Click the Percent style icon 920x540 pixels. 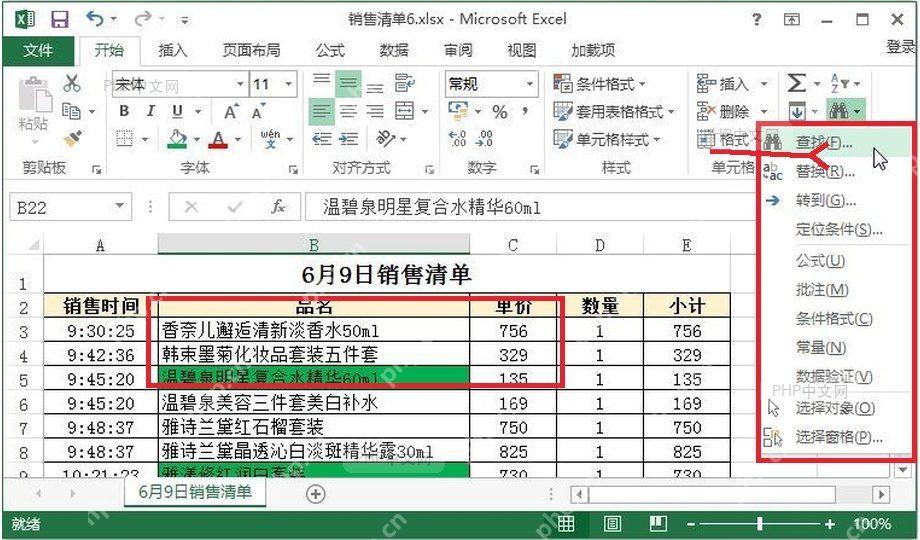tap(500, 112)
